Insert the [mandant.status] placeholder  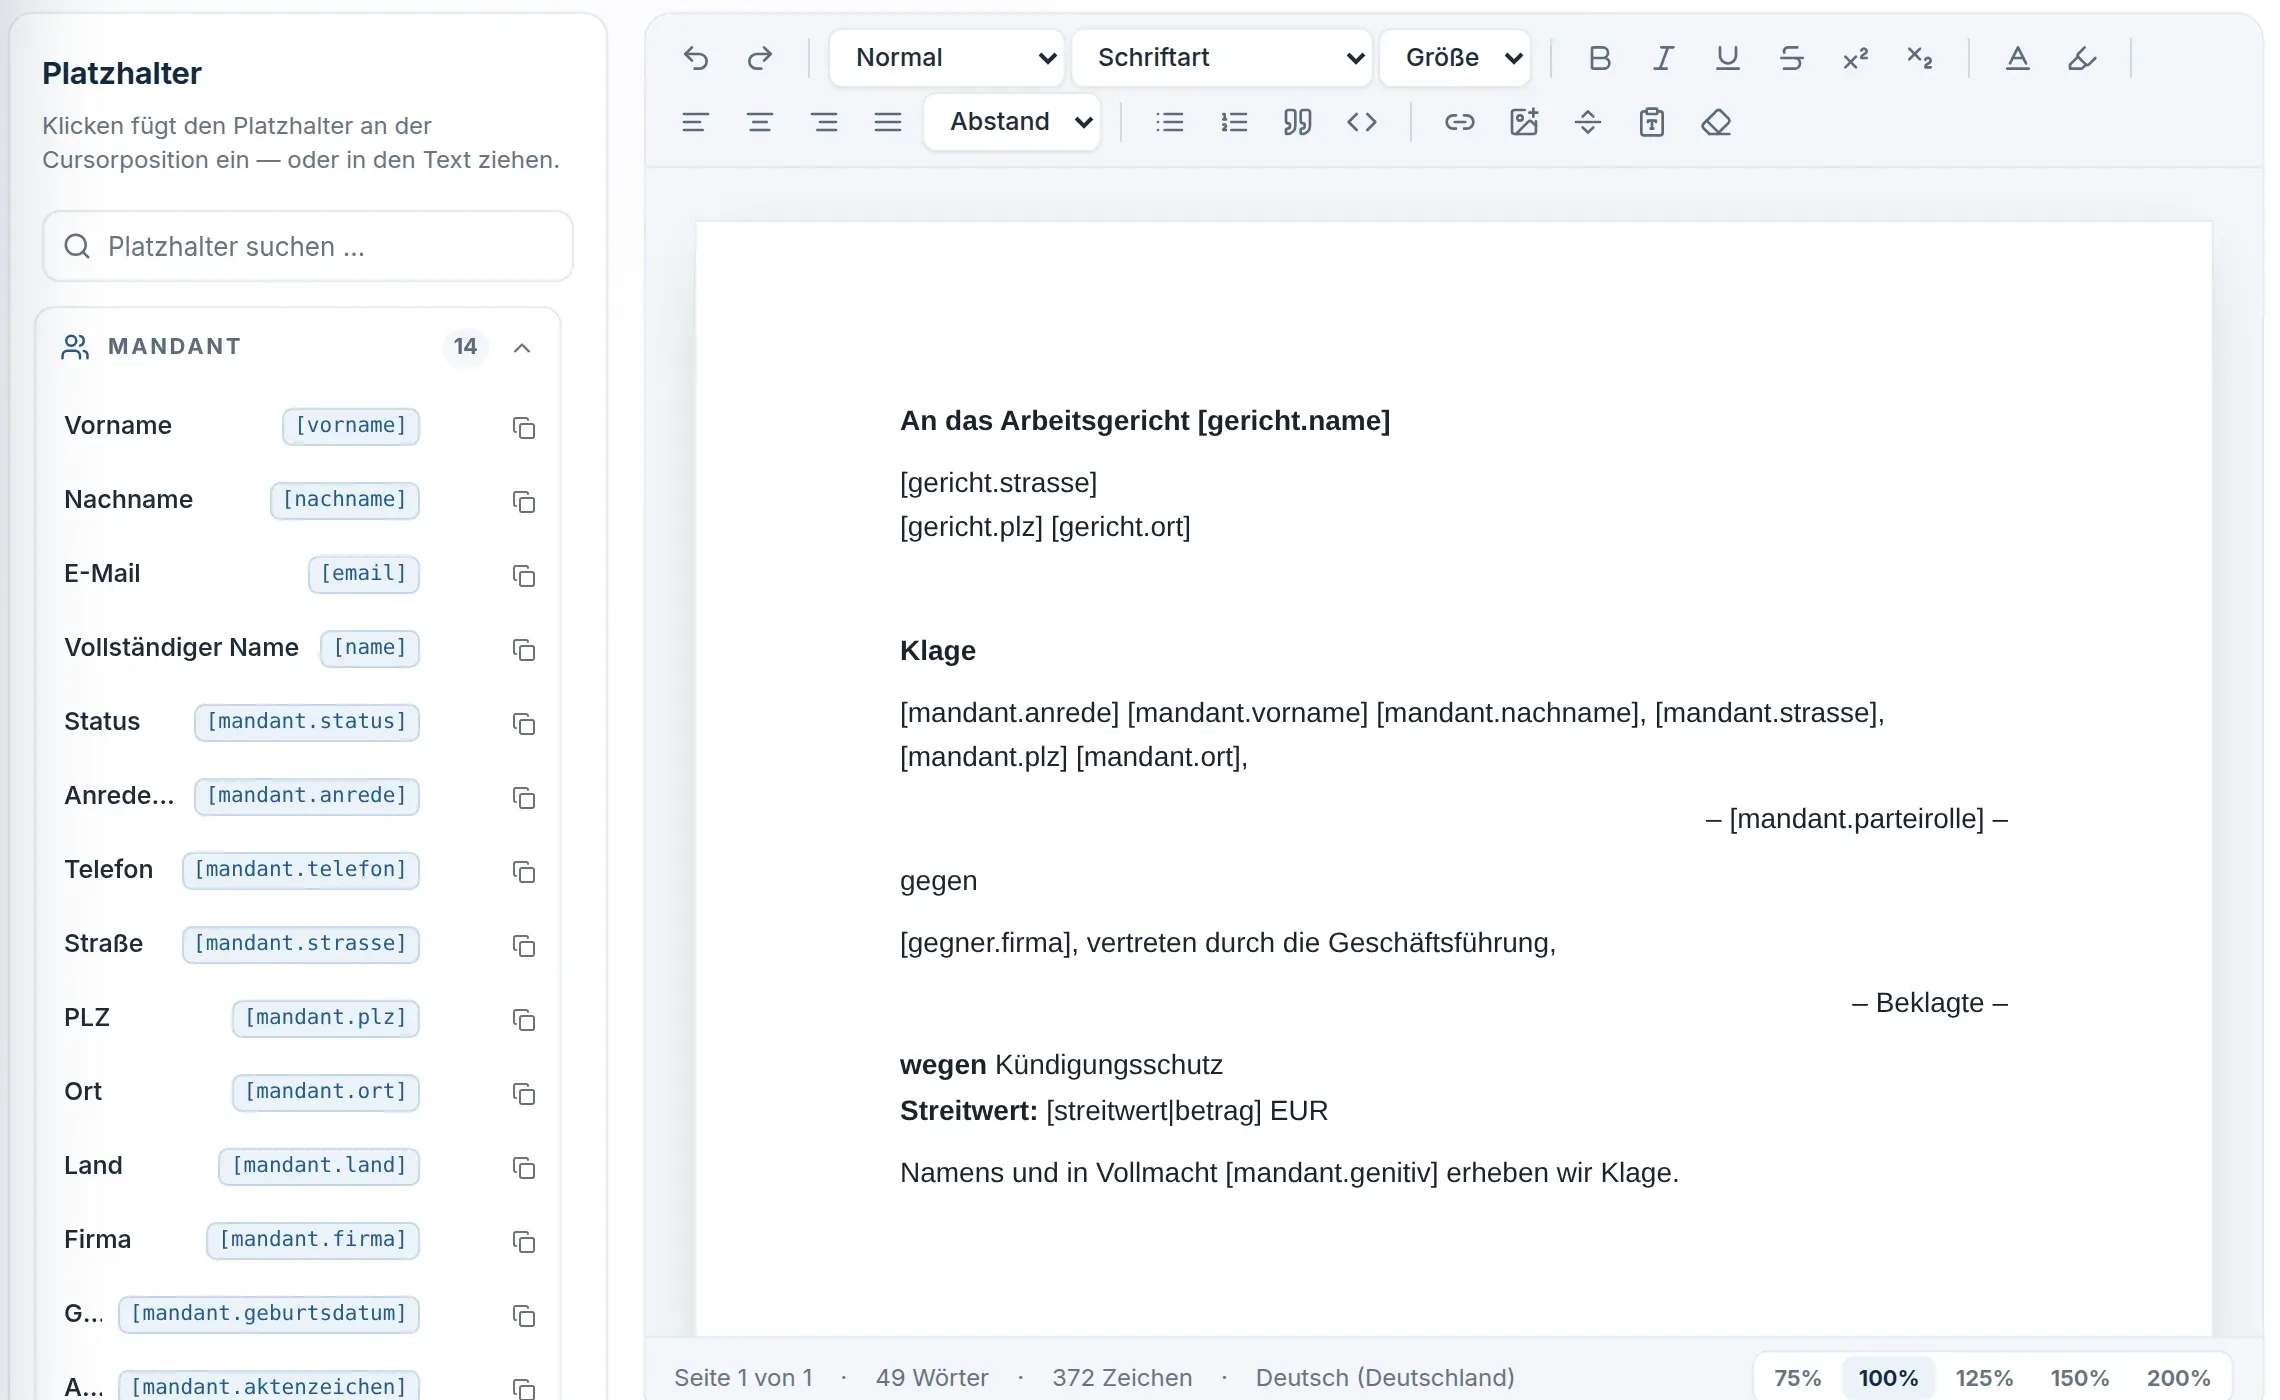(x=307, y=722)
